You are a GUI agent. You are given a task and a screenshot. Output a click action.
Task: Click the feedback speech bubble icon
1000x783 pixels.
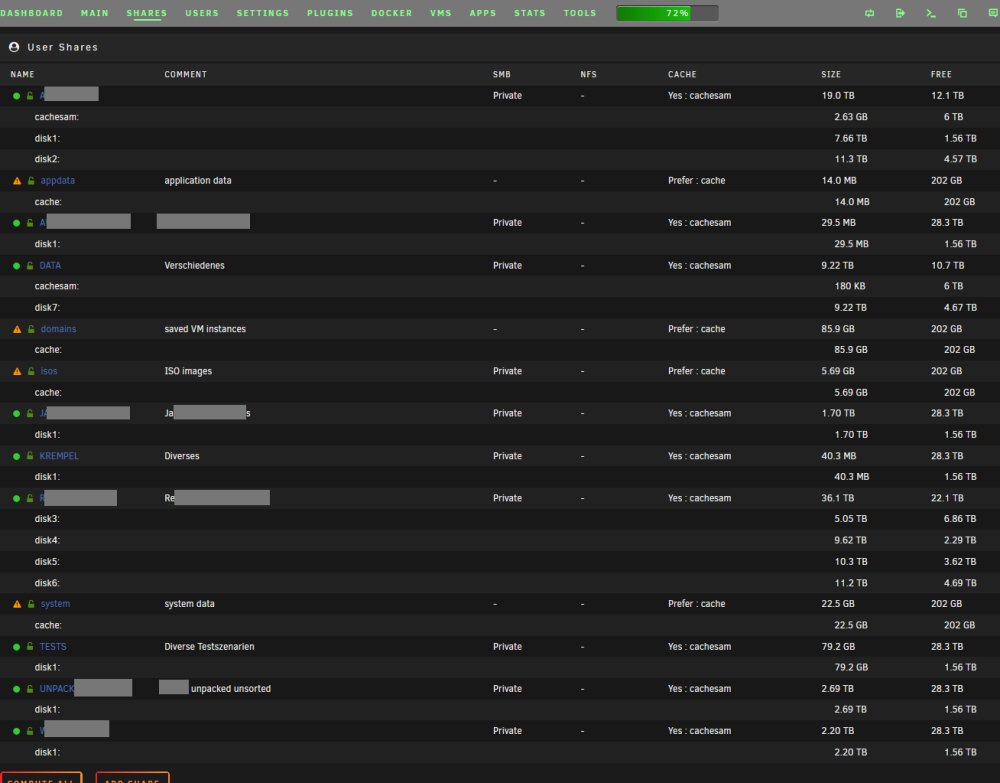click(x=993, y=13)
